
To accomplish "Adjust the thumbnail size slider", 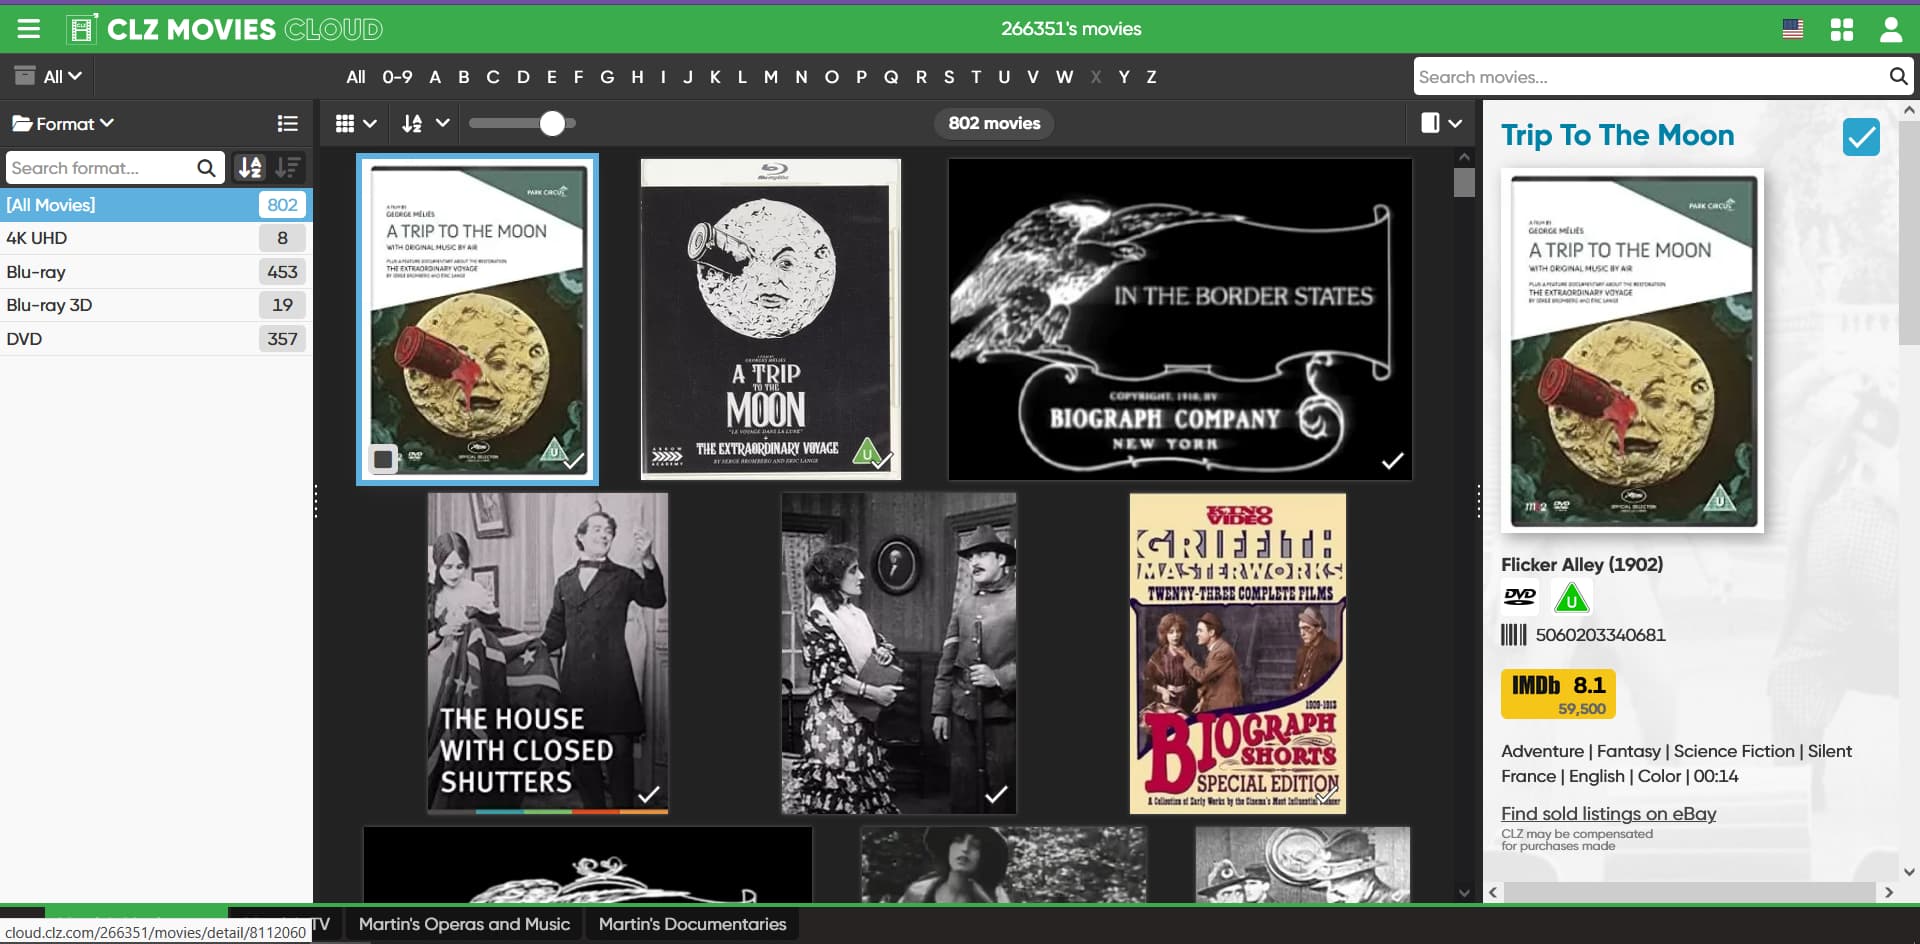I will [552, 123].
